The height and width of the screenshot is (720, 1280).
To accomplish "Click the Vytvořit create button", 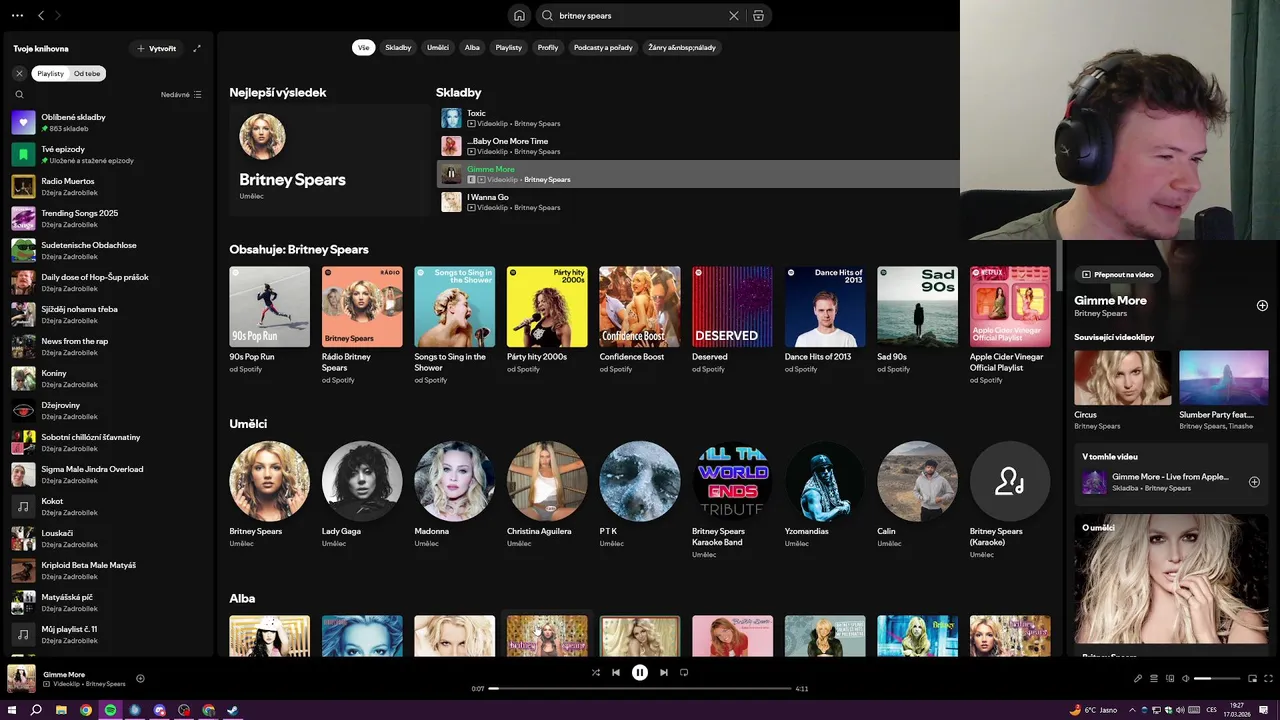I will 157,48.
